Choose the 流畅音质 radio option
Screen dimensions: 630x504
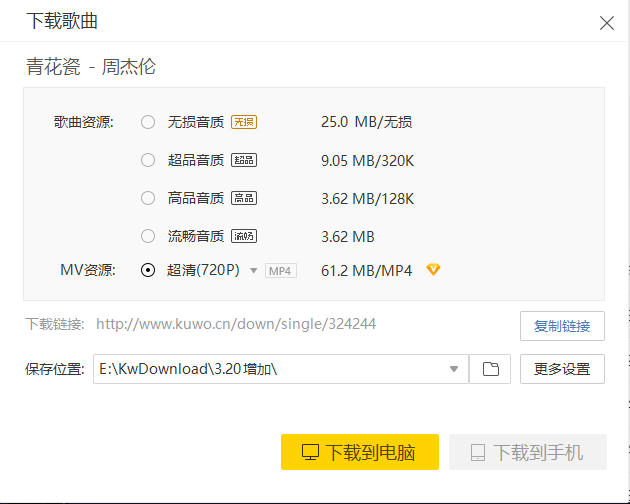(x=148, y=237)
